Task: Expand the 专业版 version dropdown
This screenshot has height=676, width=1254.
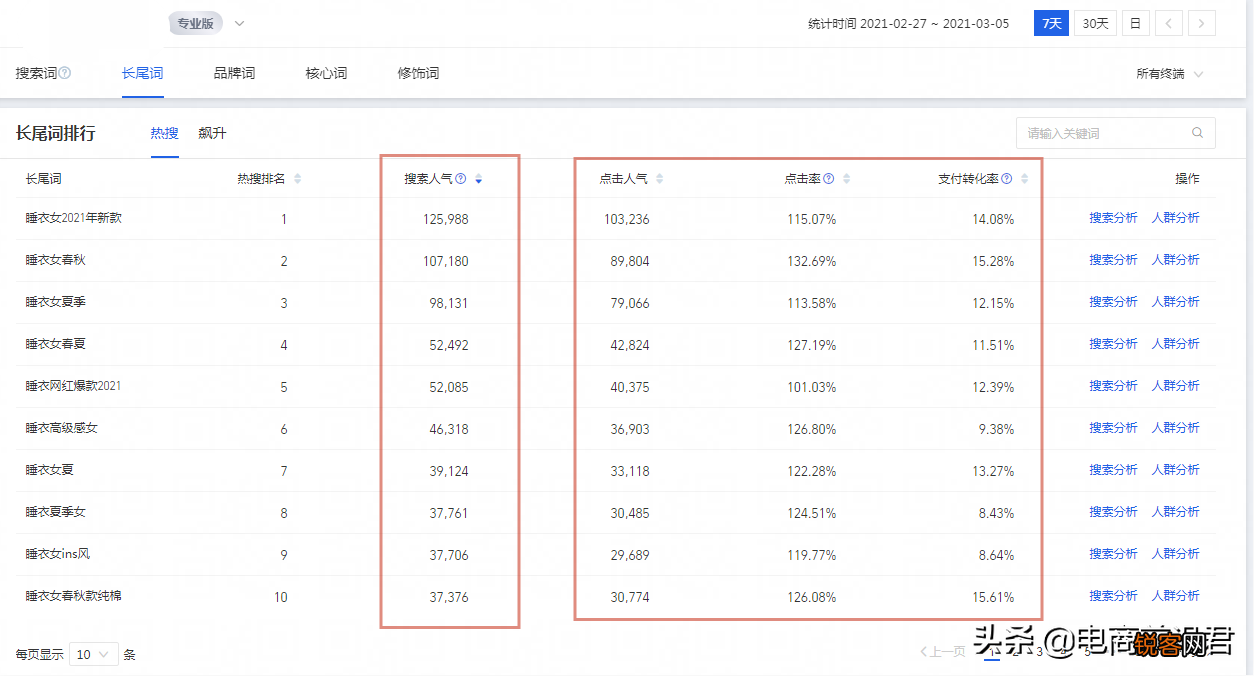Action: 239,23
